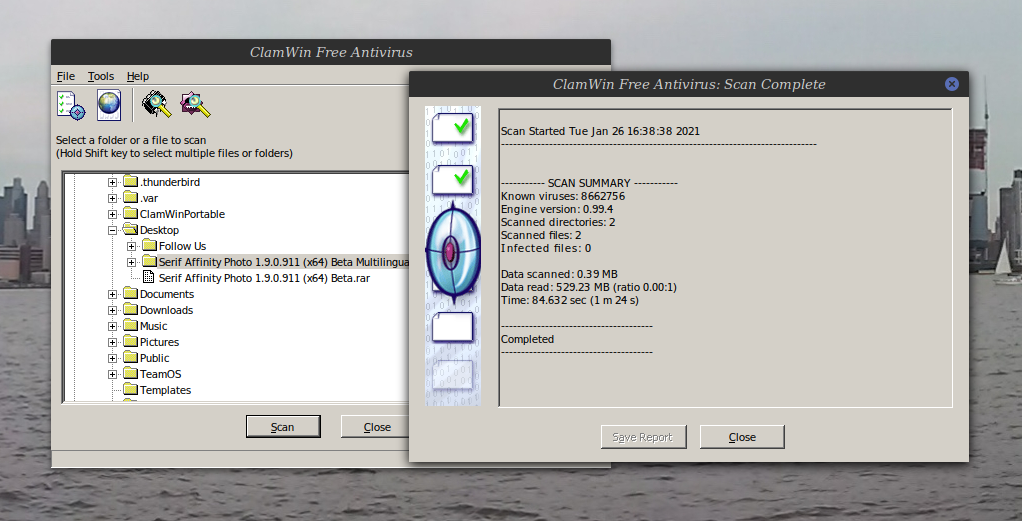Click the 'Completed' status line
This screenshot has width=1022, height=521.
point(527,339)
